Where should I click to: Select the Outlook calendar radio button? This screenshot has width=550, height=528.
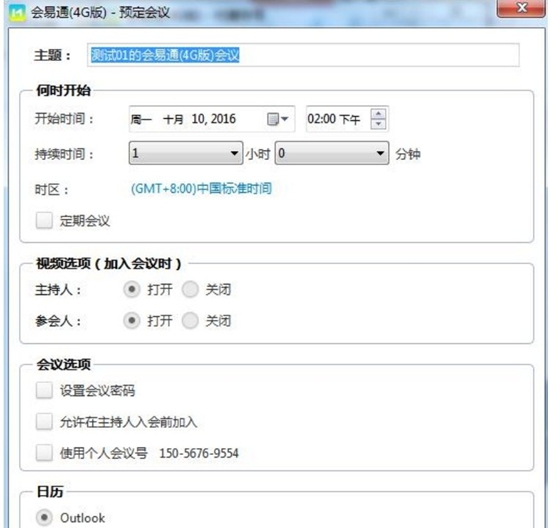coord(44,517)
